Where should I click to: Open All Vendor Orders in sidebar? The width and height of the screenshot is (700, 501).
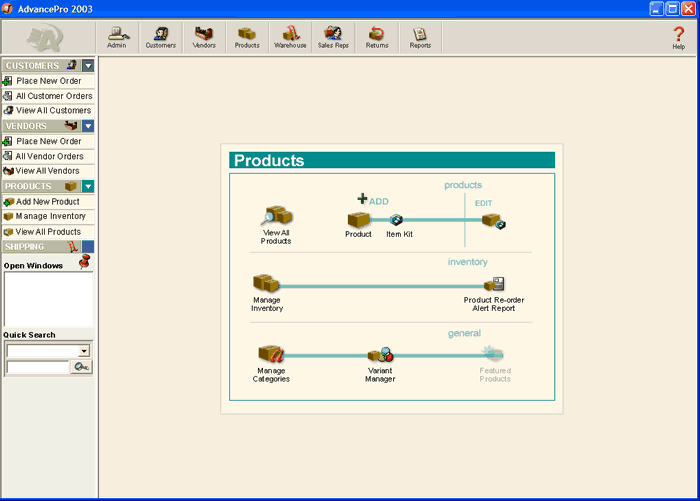point(48,156)
